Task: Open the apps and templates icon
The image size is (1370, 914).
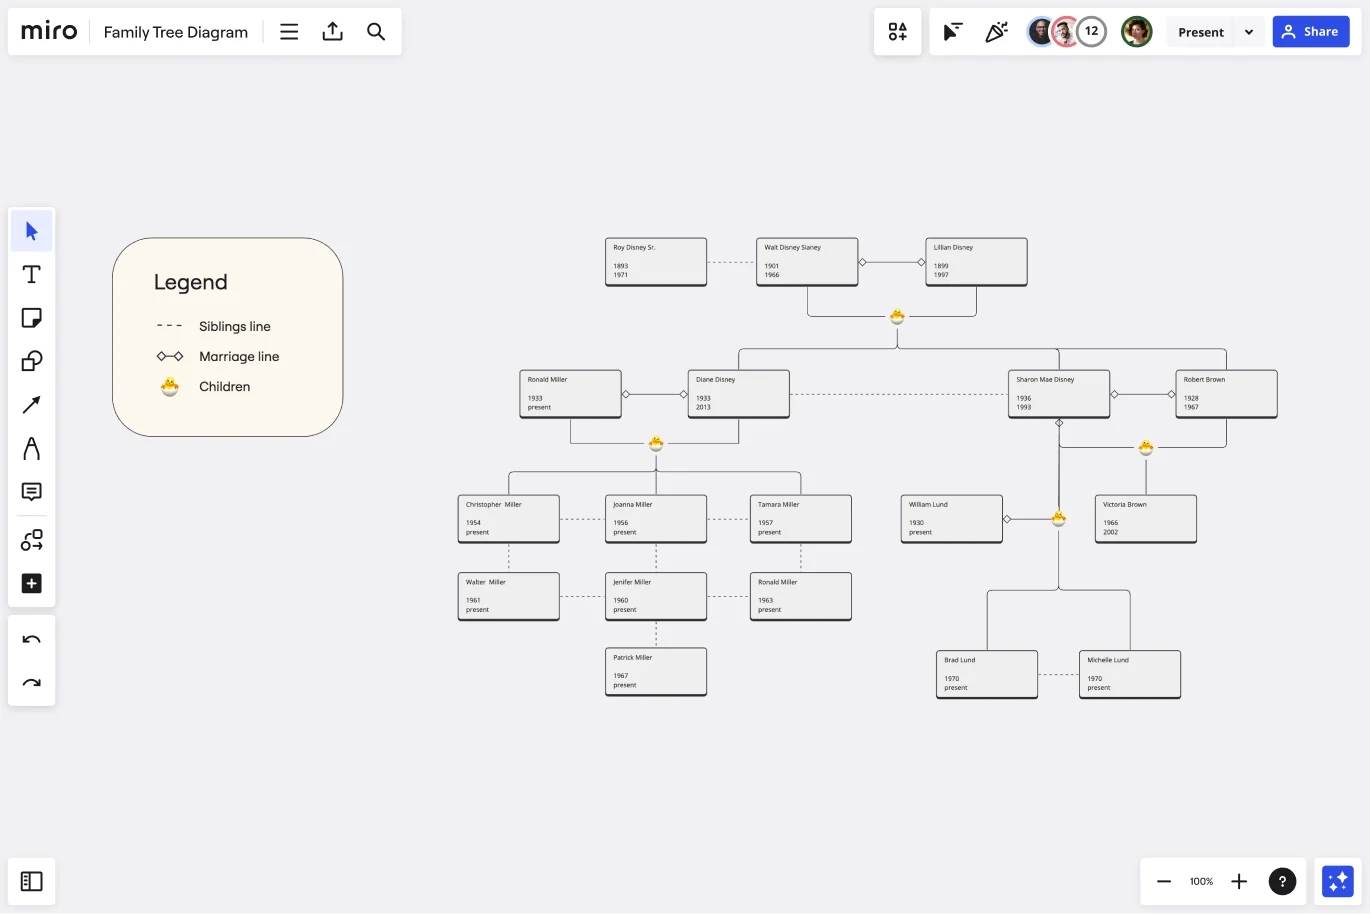Action: pyautogui.click(x=898, y=32)
